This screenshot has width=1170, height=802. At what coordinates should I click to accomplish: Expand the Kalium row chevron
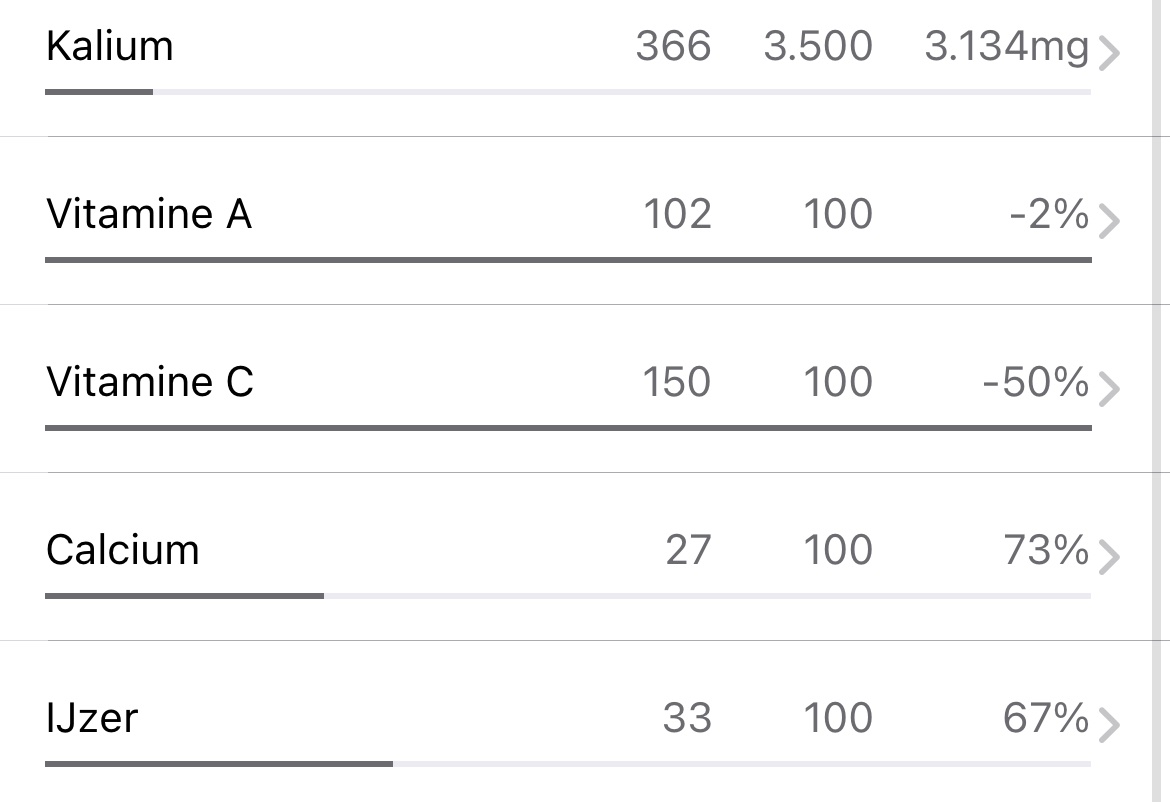1108,54
